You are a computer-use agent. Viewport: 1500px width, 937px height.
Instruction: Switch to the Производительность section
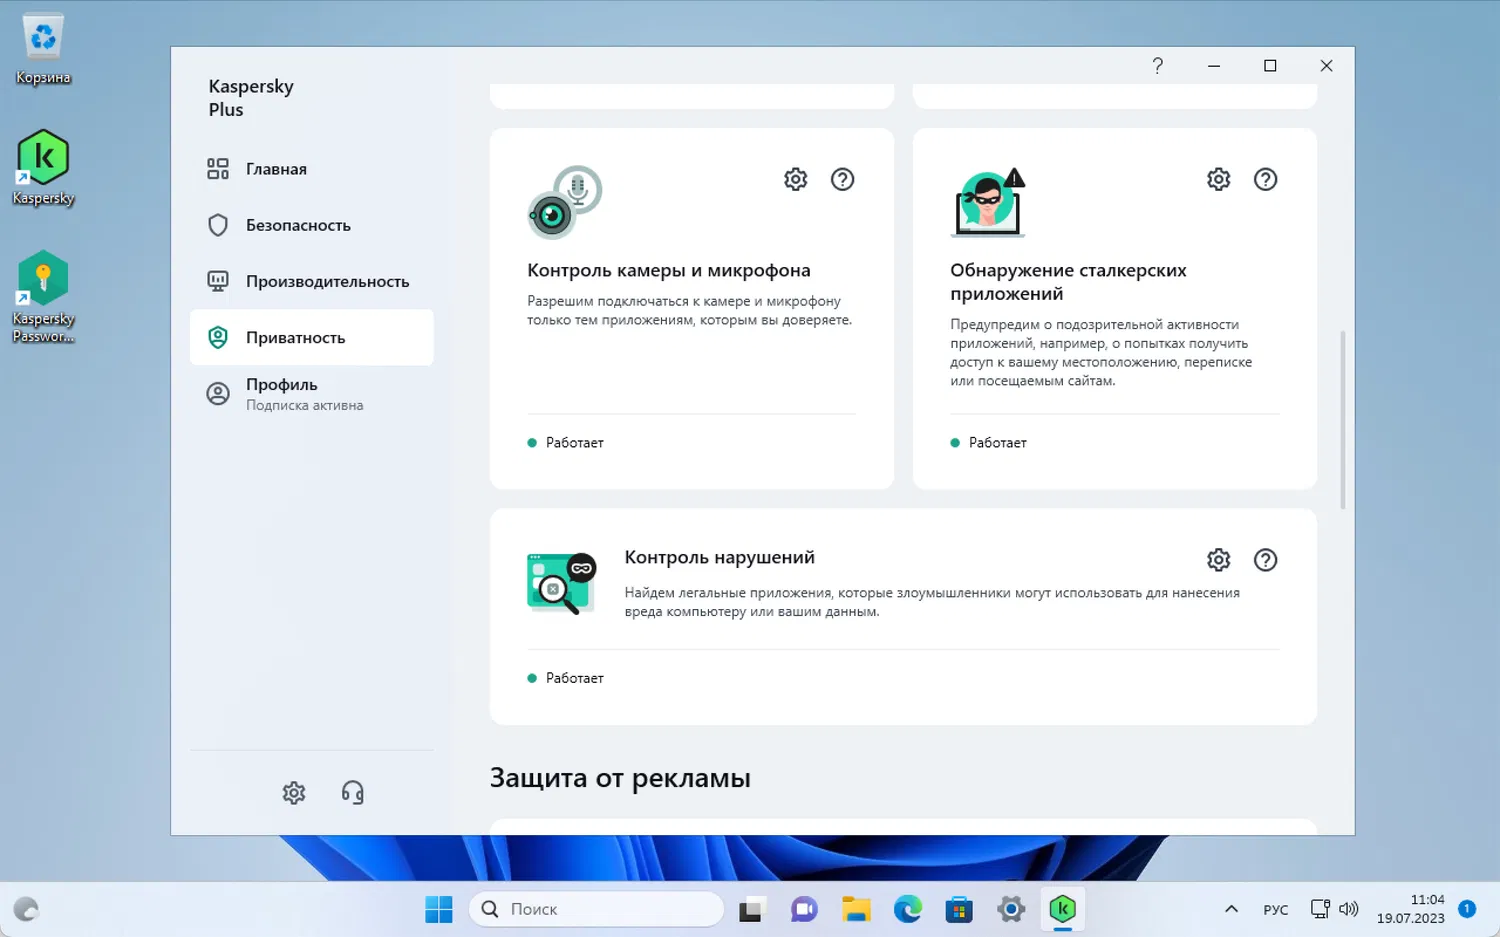(312, 281)
